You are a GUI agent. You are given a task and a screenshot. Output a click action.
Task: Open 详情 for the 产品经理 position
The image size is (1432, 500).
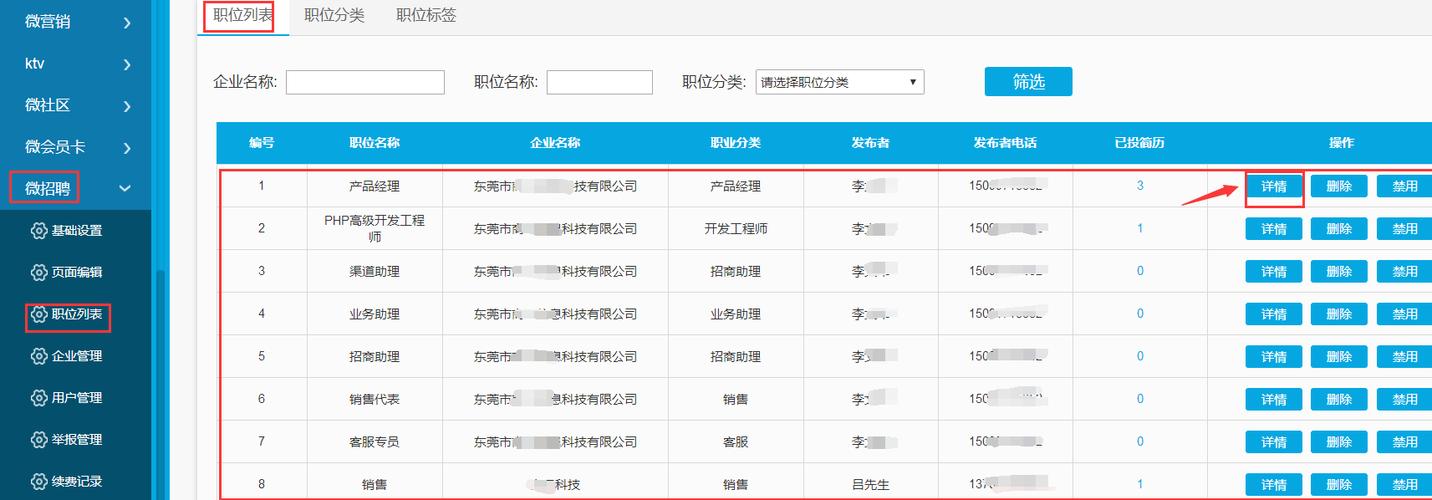tap(1273, 186)
